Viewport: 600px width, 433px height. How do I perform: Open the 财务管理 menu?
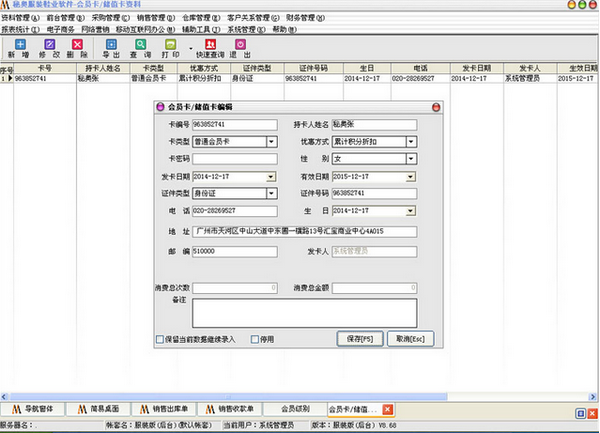tap(305, 18)
